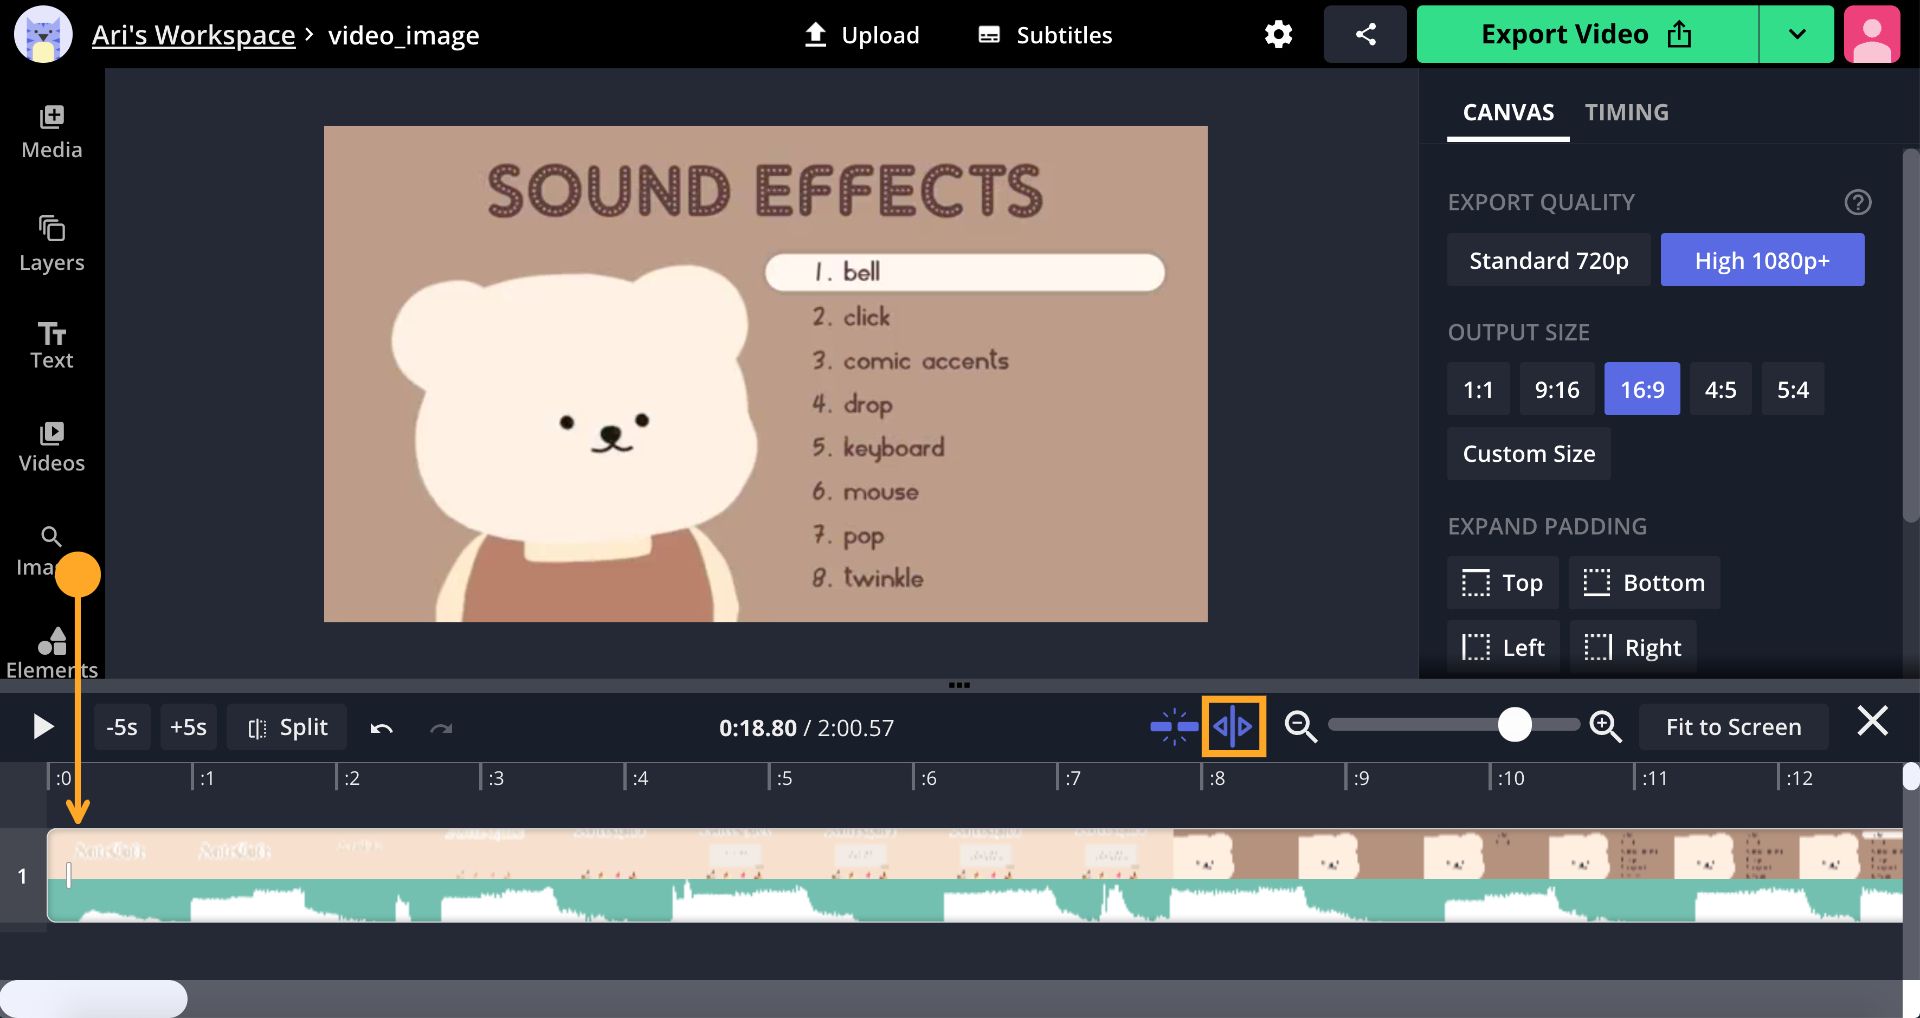Open the Videos panel
1920x1018 pixels.
[x=52, y=447]
